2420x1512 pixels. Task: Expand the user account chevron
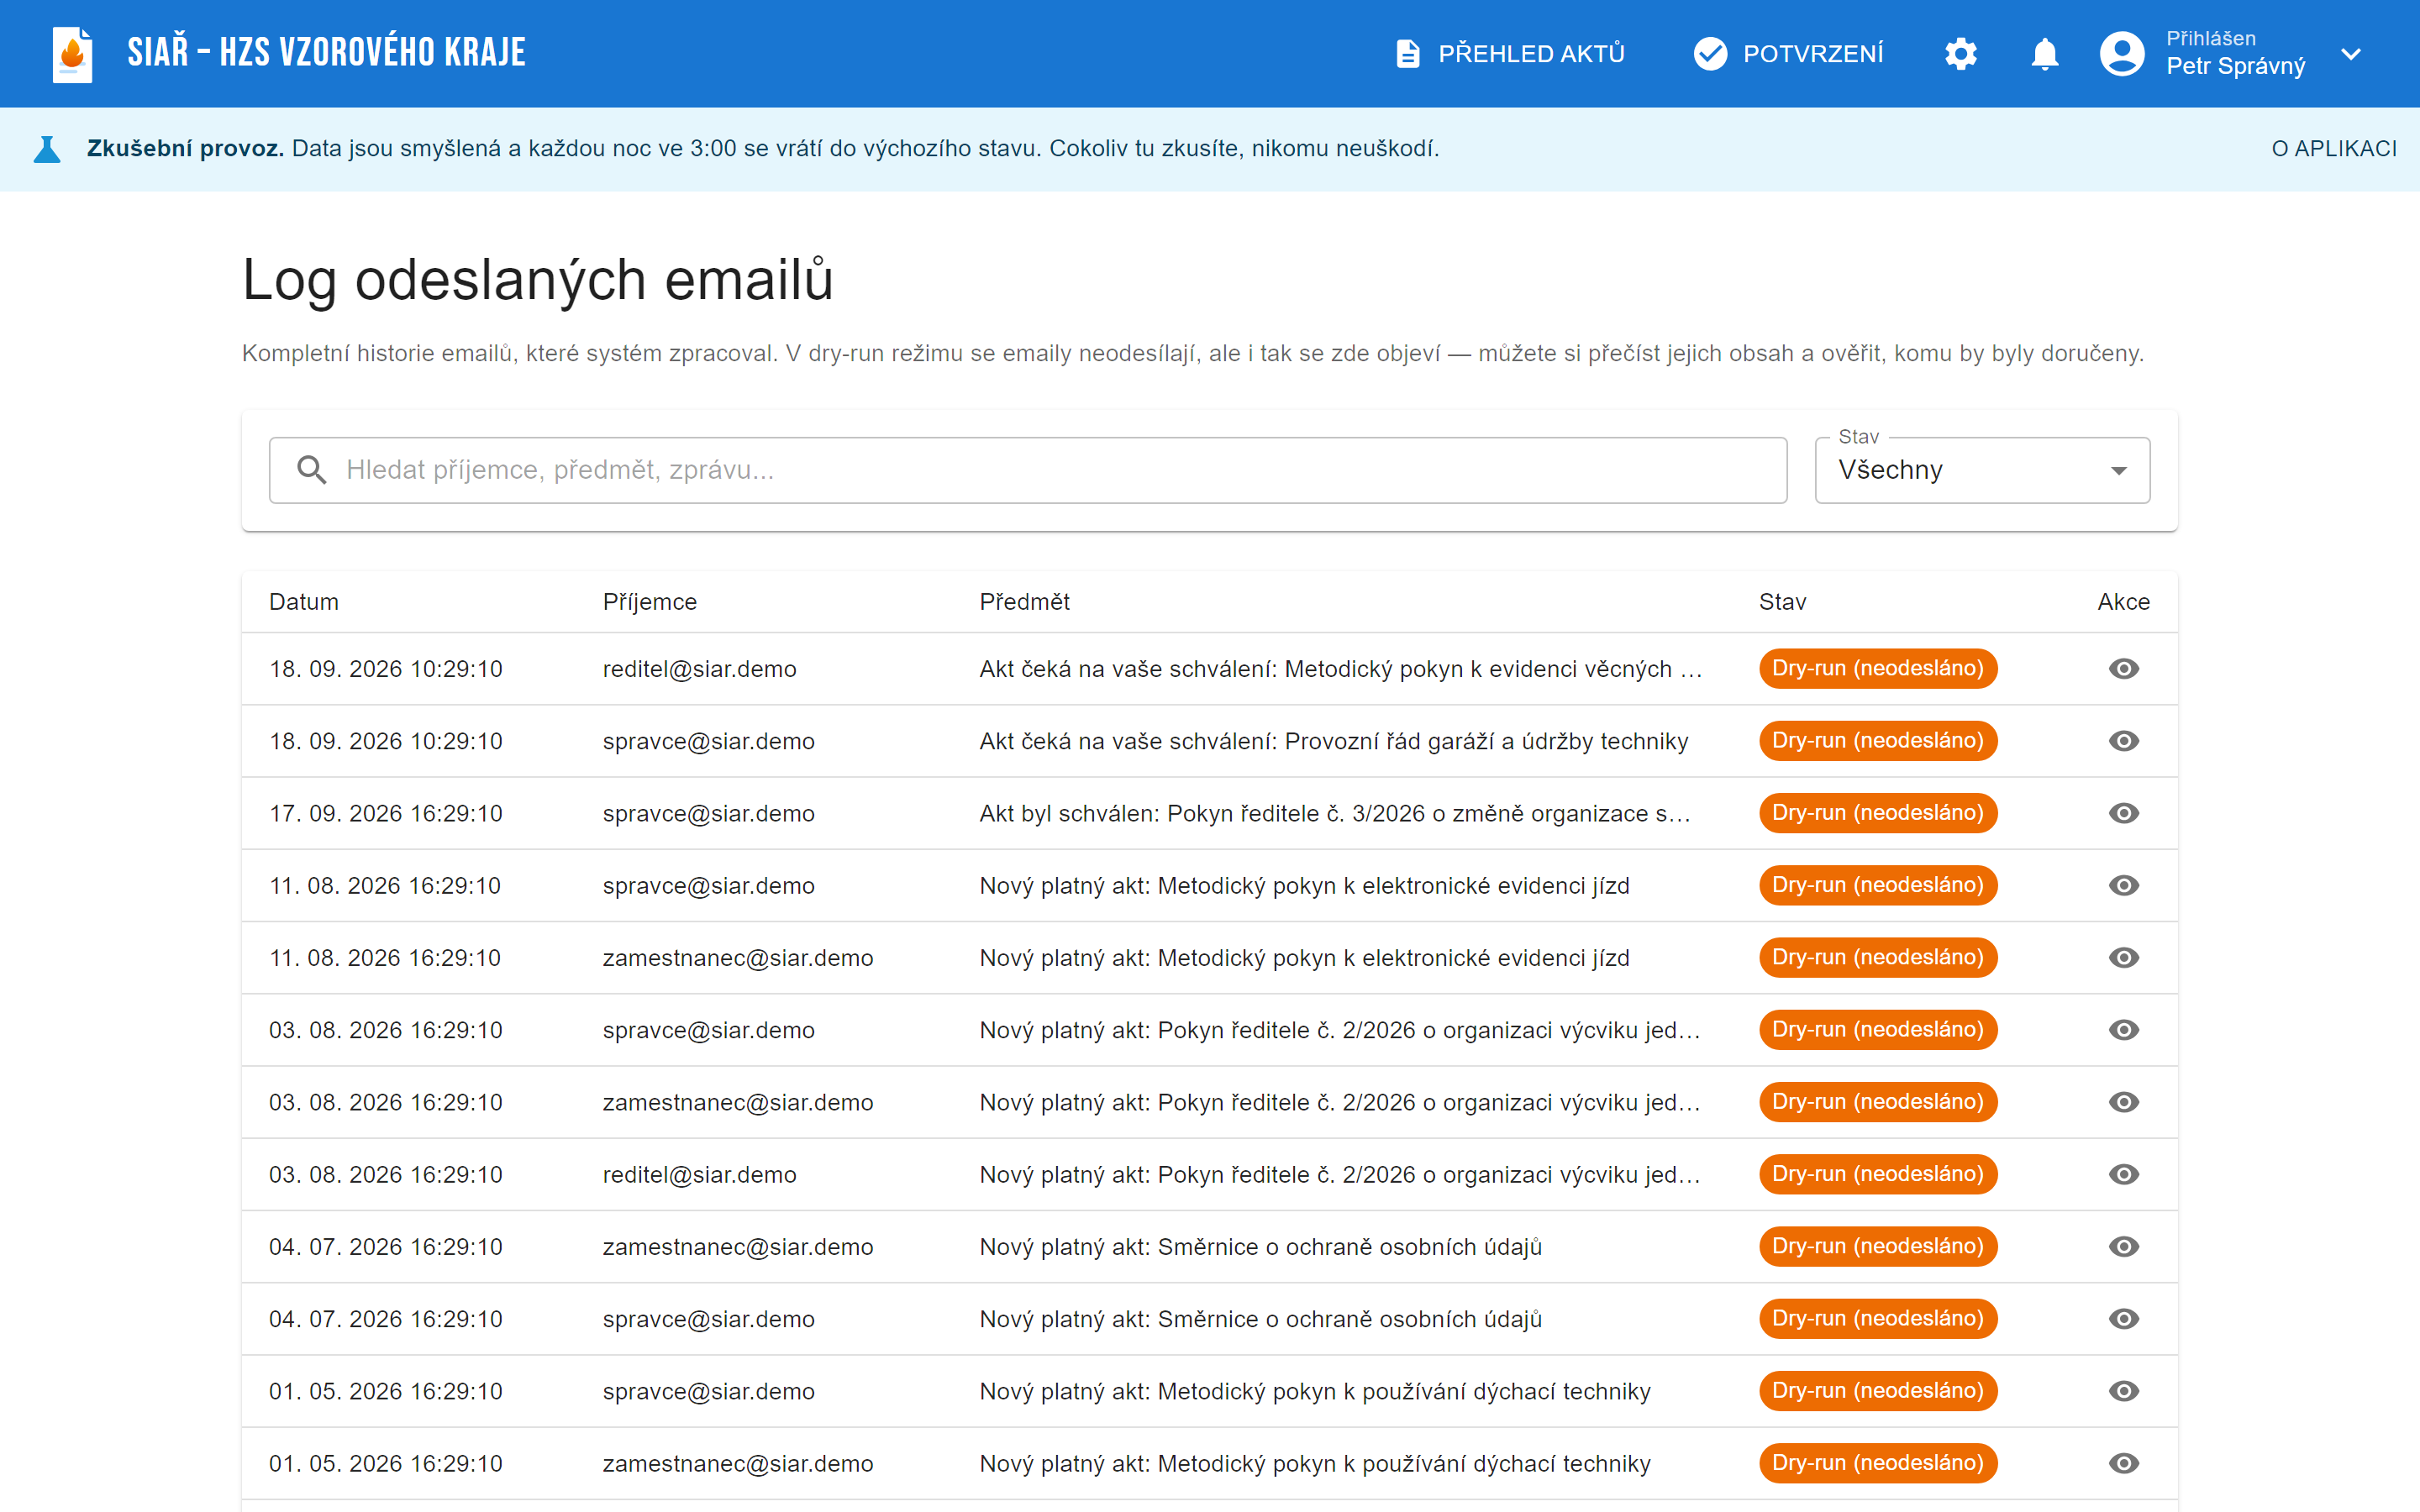2351,54
